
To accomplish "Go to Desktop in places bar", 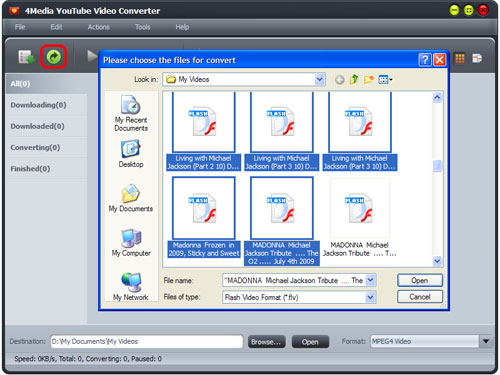I will [131, 154].
